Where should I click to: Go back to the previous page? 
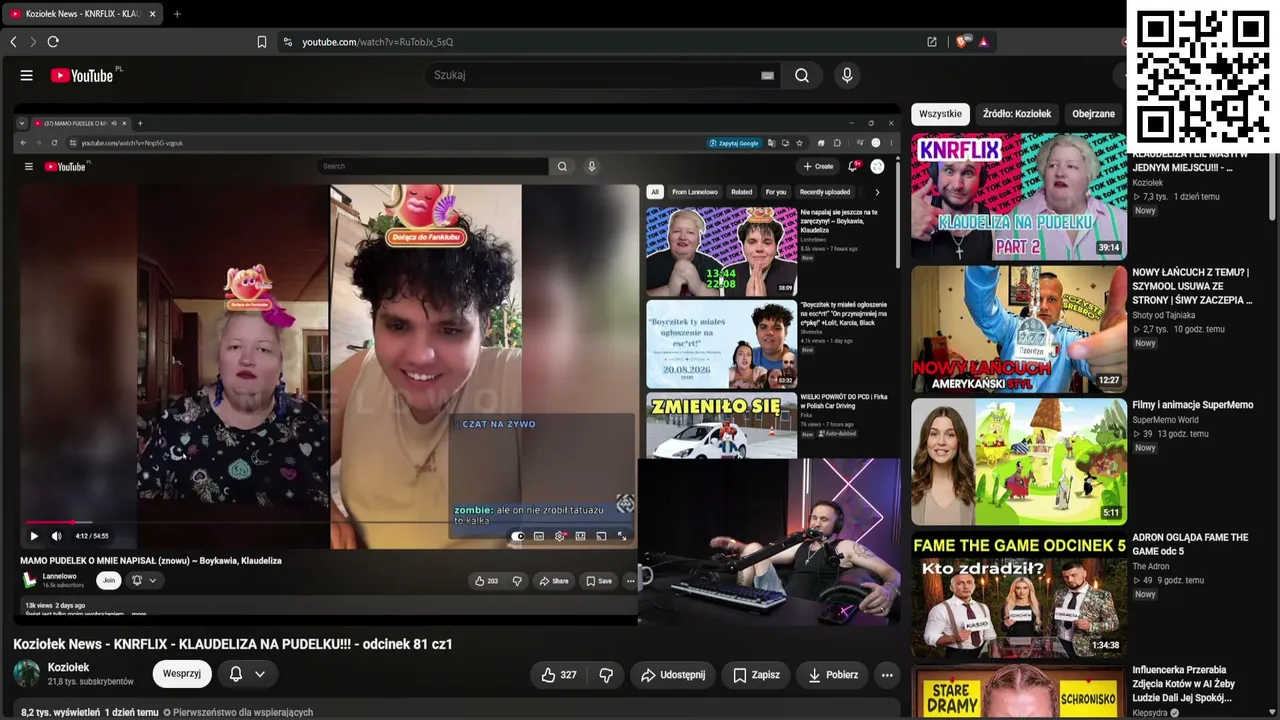[13, 42]
